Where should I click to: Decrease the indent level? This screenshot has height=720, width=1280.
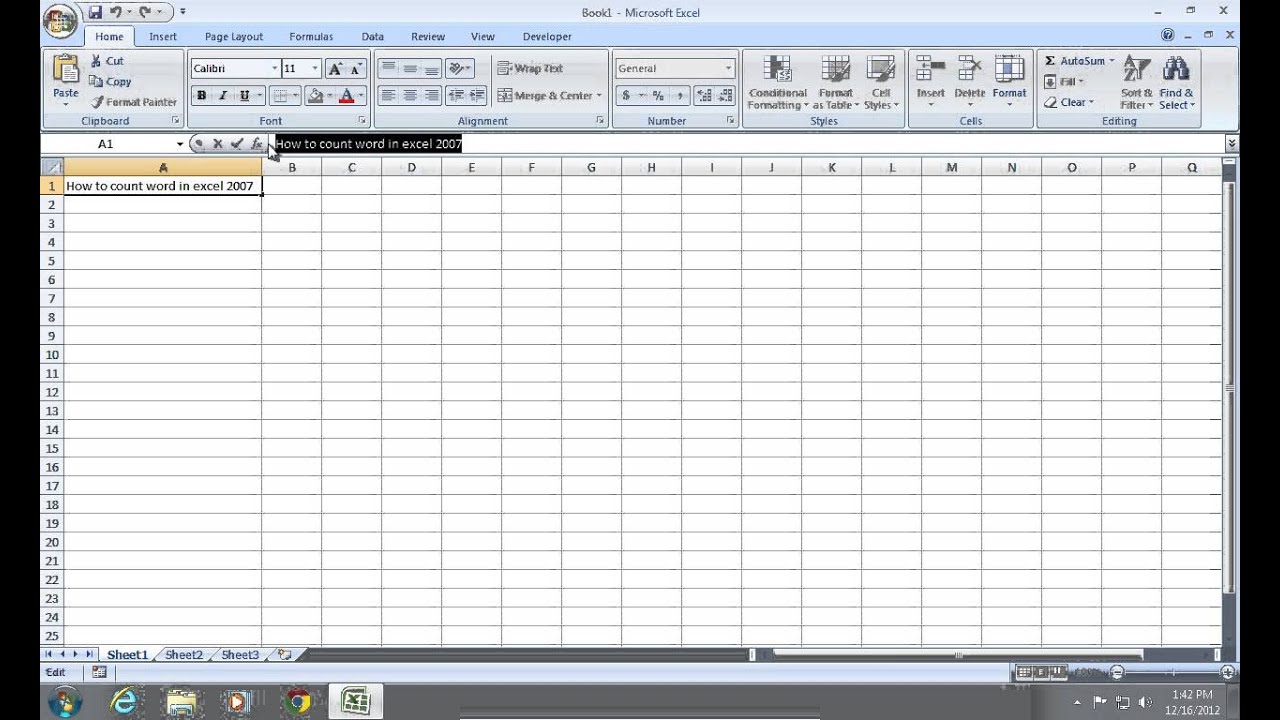pos(456,96)
